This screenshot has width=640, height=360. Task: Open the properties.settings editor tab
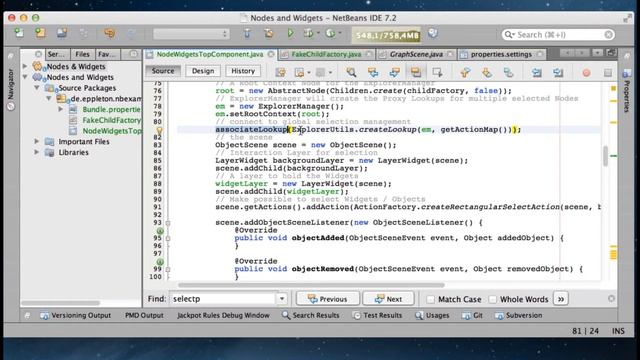[x=501, y=54]
